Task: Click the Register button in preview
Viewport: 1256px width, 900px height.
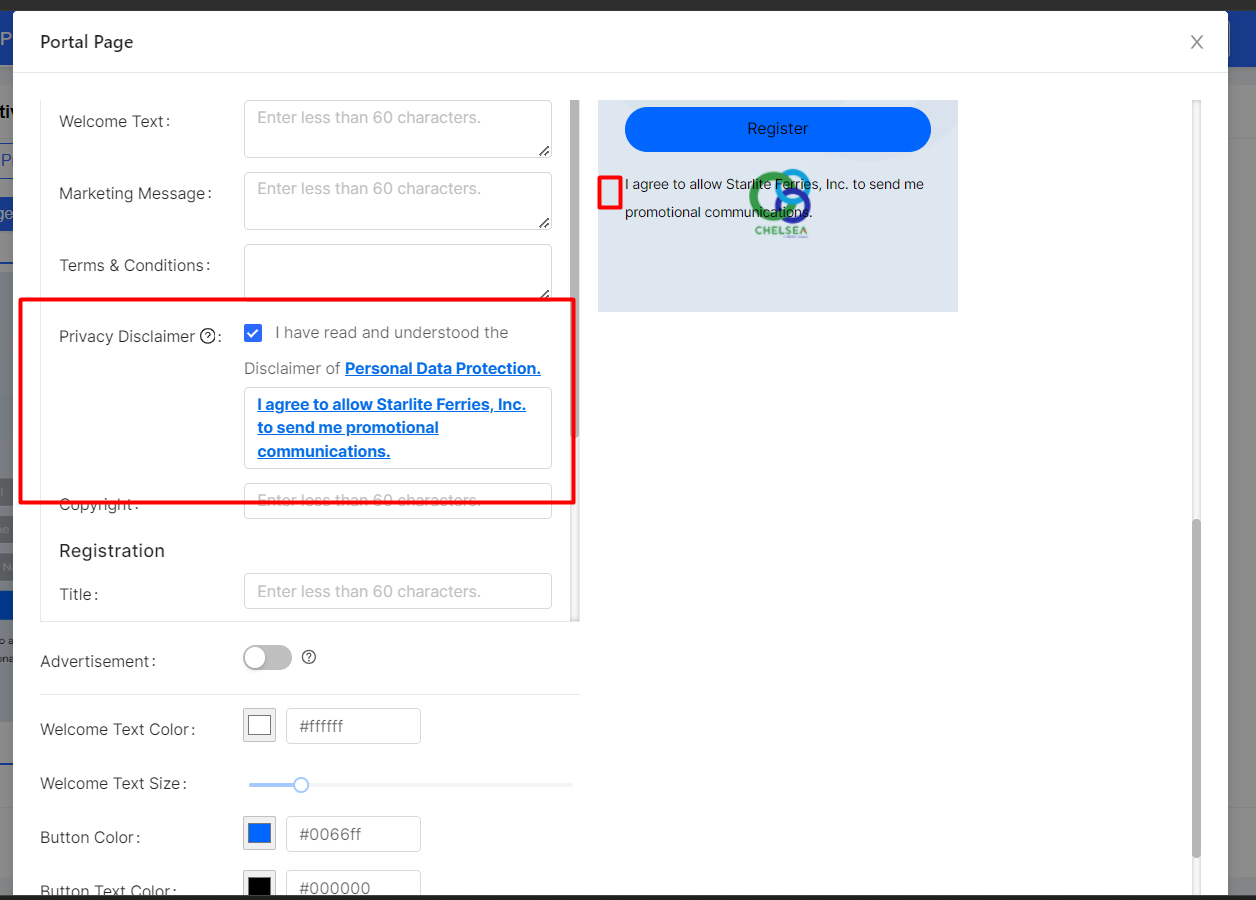Action: click(778, 129)
